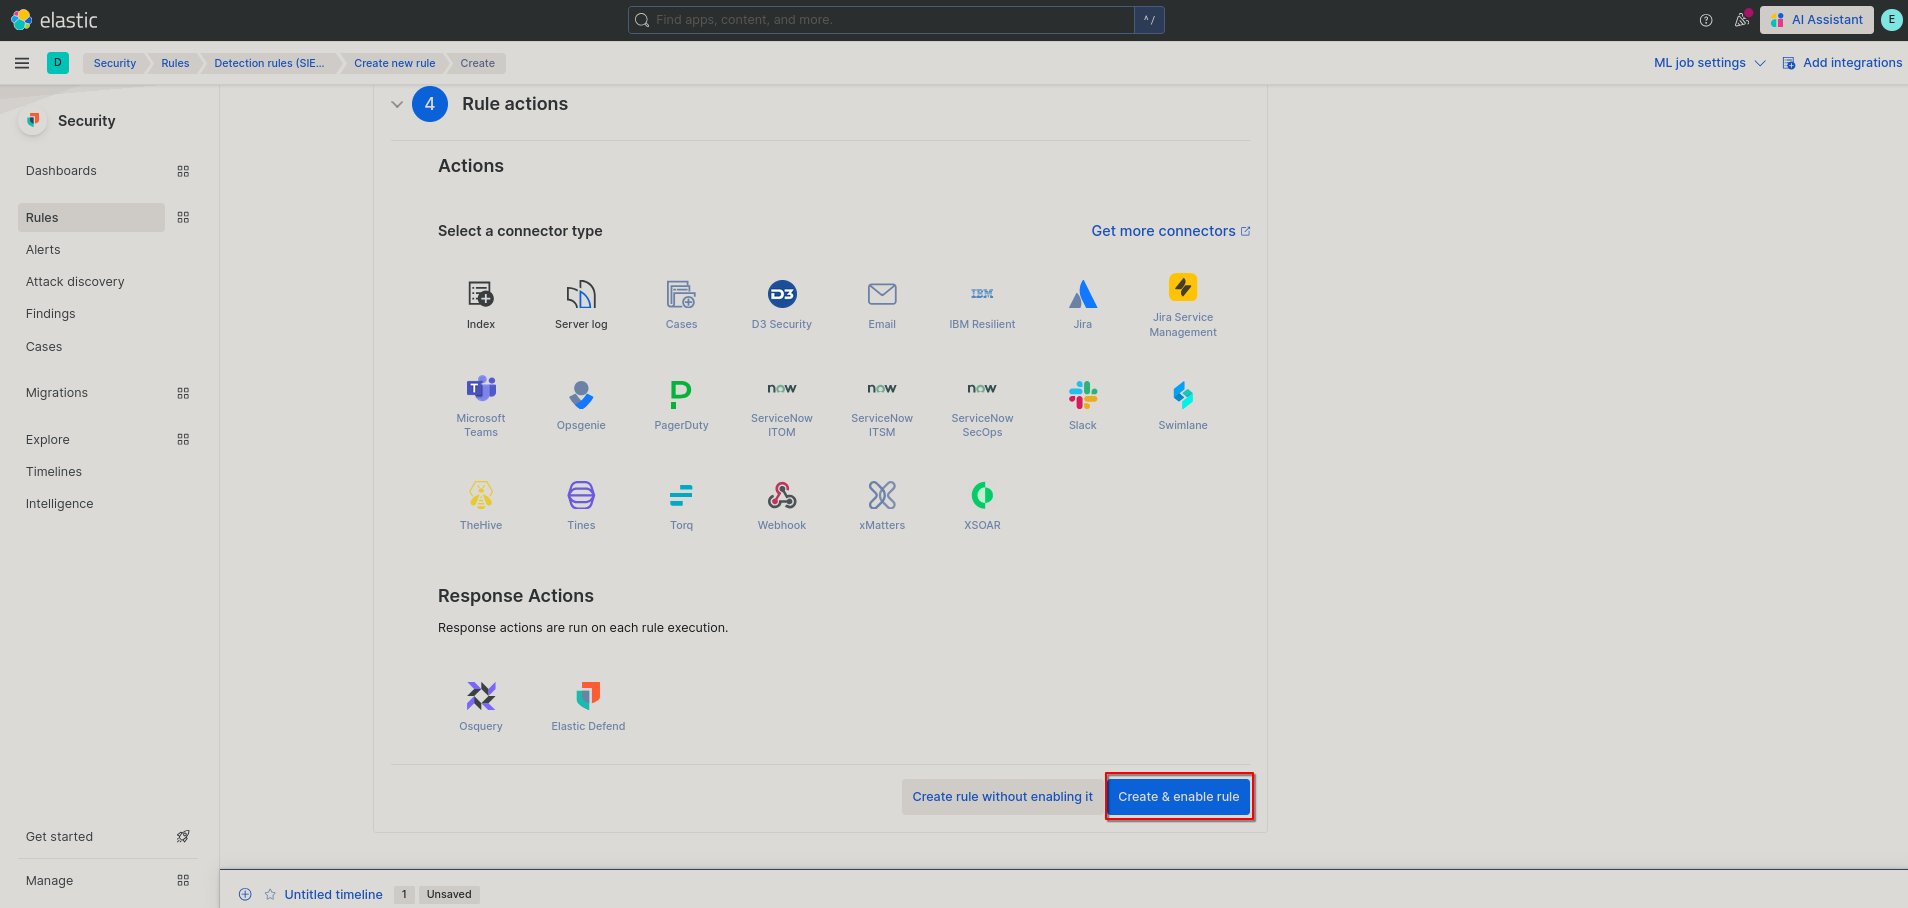Select the Jira connector
Image resolution: width=1908 pixels, height=908 pixels.
1083,304
